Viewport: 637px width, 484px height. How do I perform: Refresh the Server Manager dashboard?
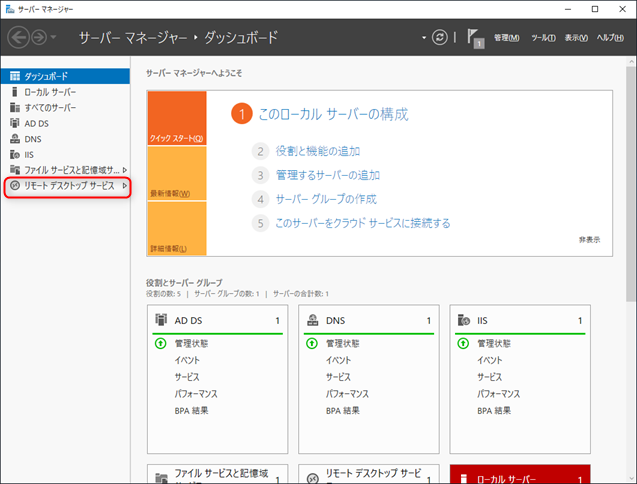point(440,37)
